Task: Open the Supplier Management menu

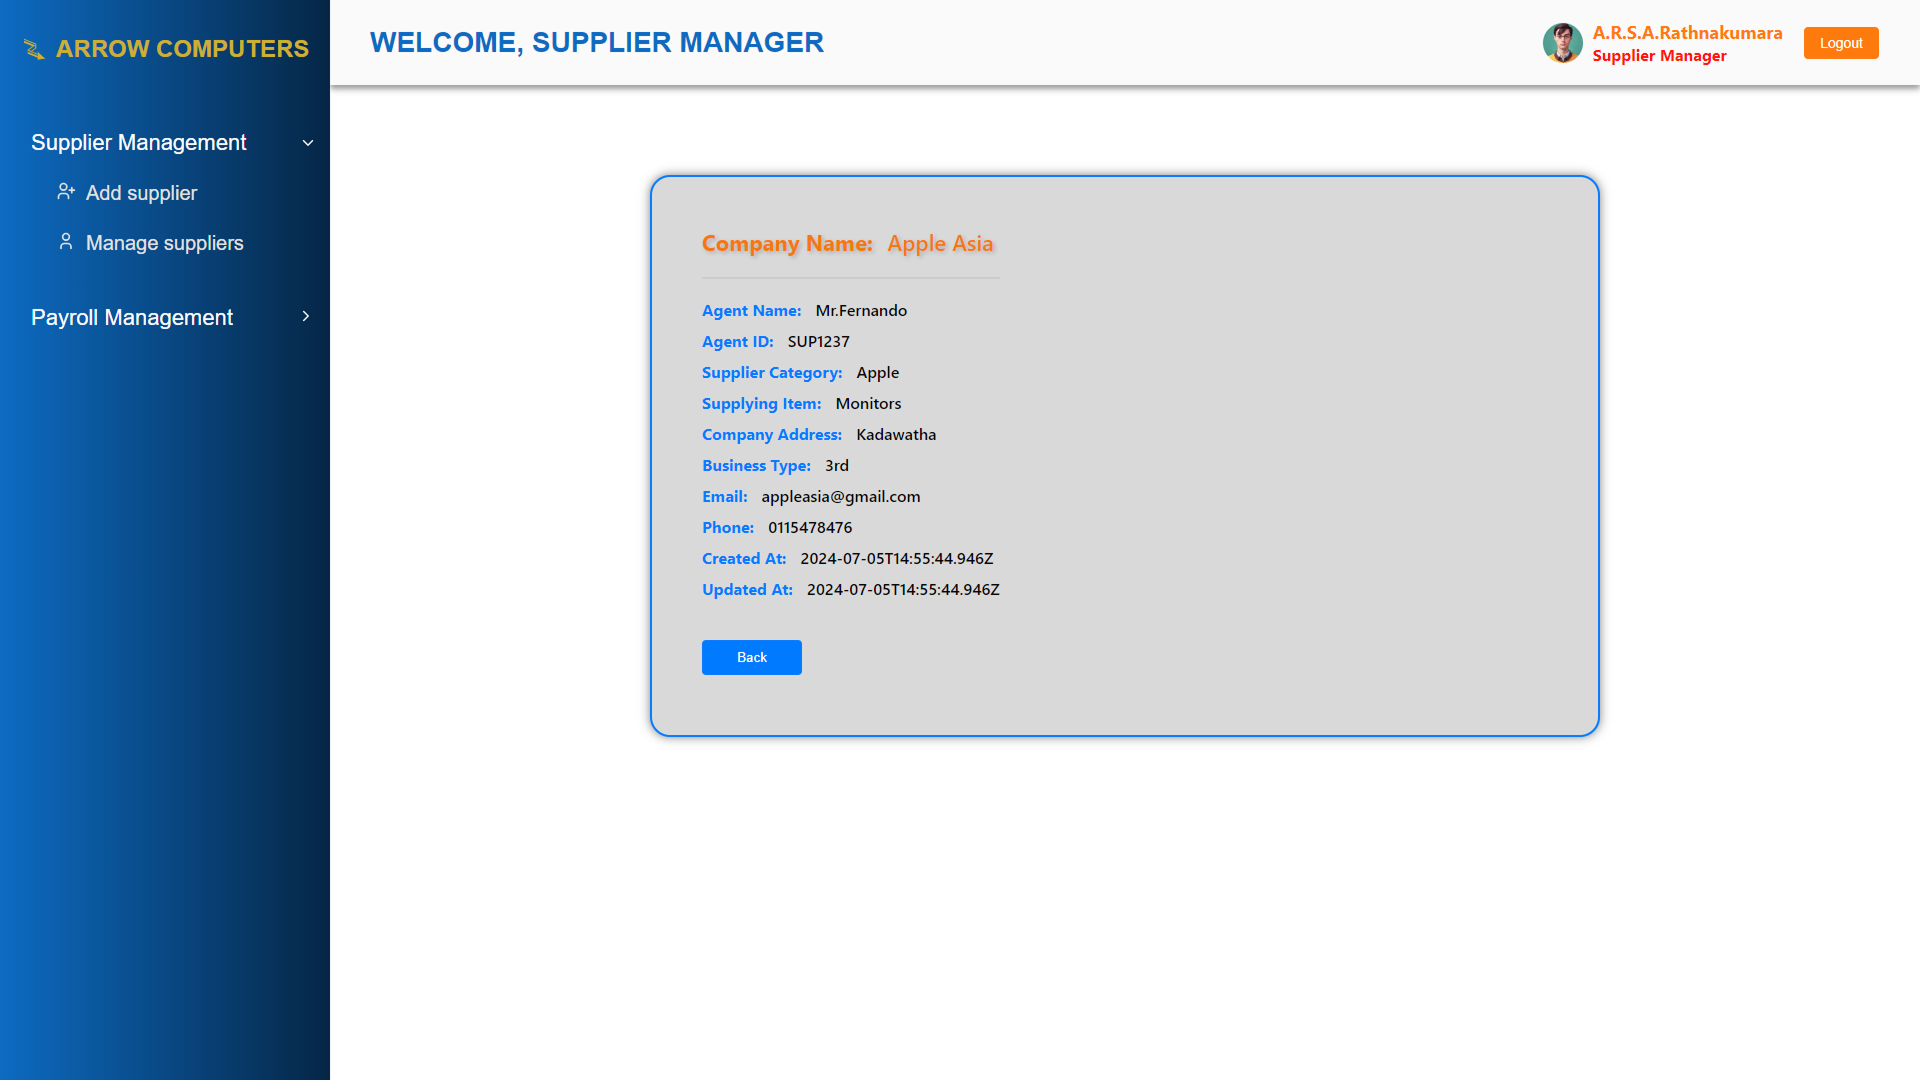Action: [139, 142]
